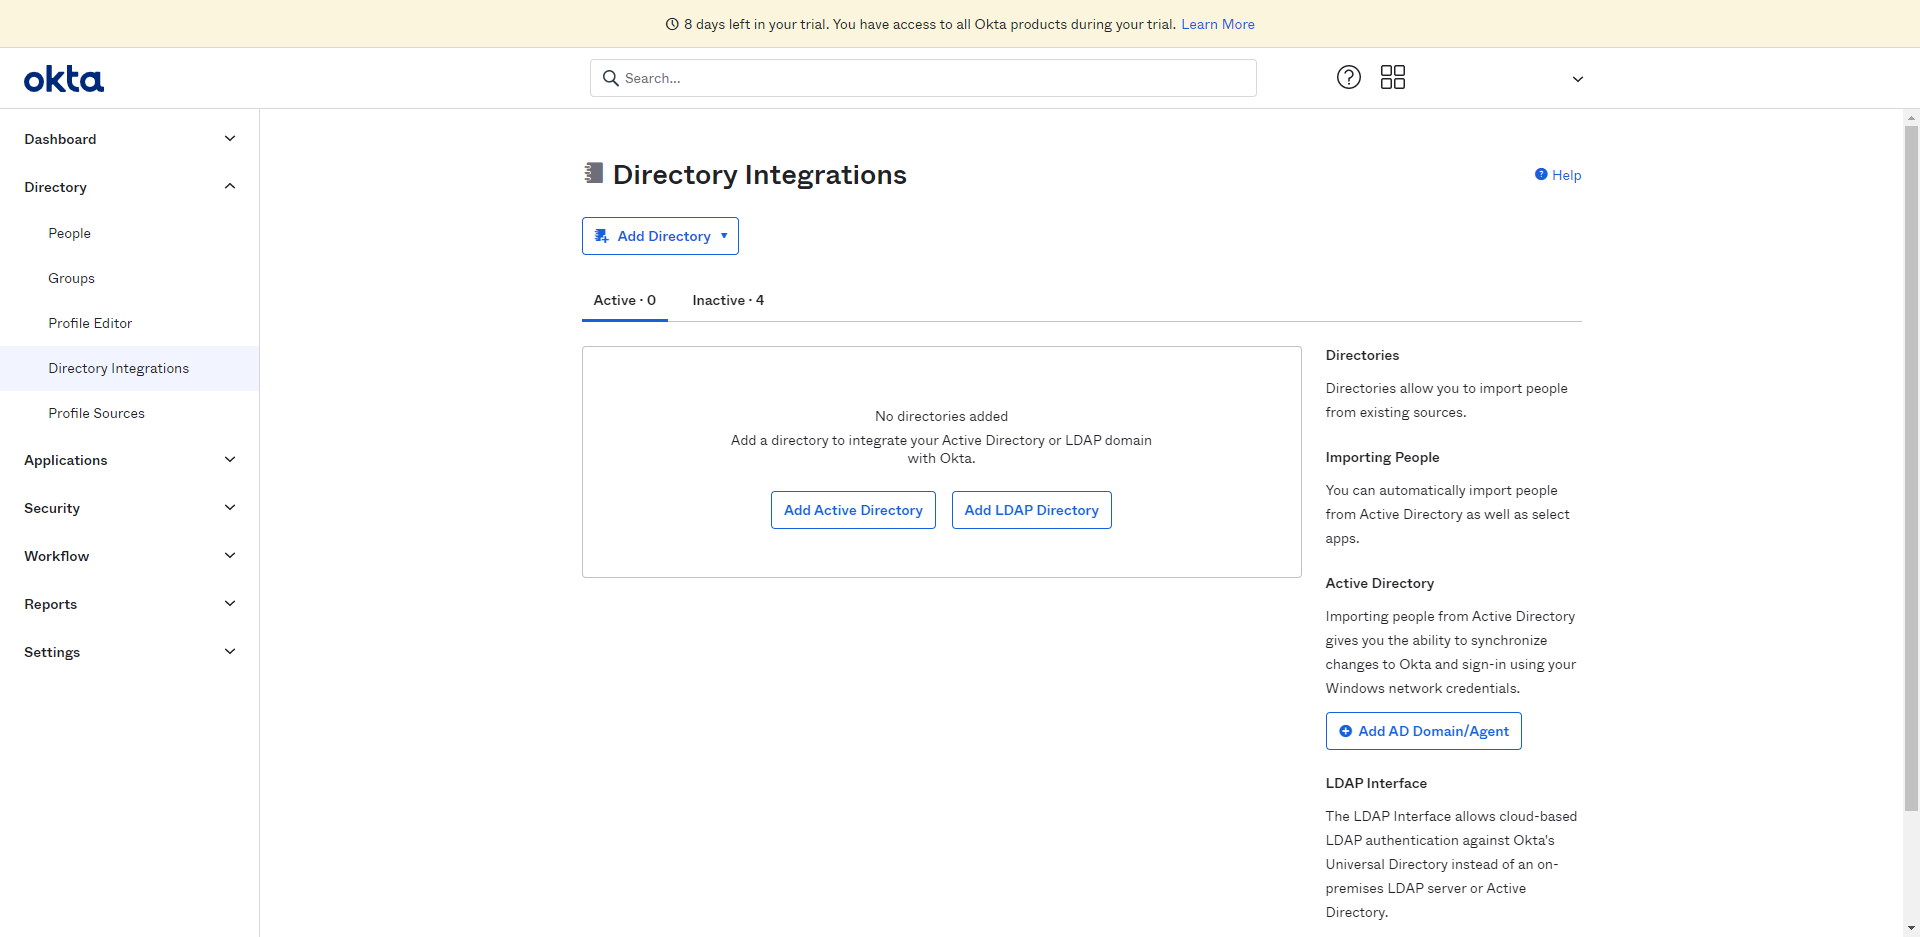Open the Help link

(1558, 175)
